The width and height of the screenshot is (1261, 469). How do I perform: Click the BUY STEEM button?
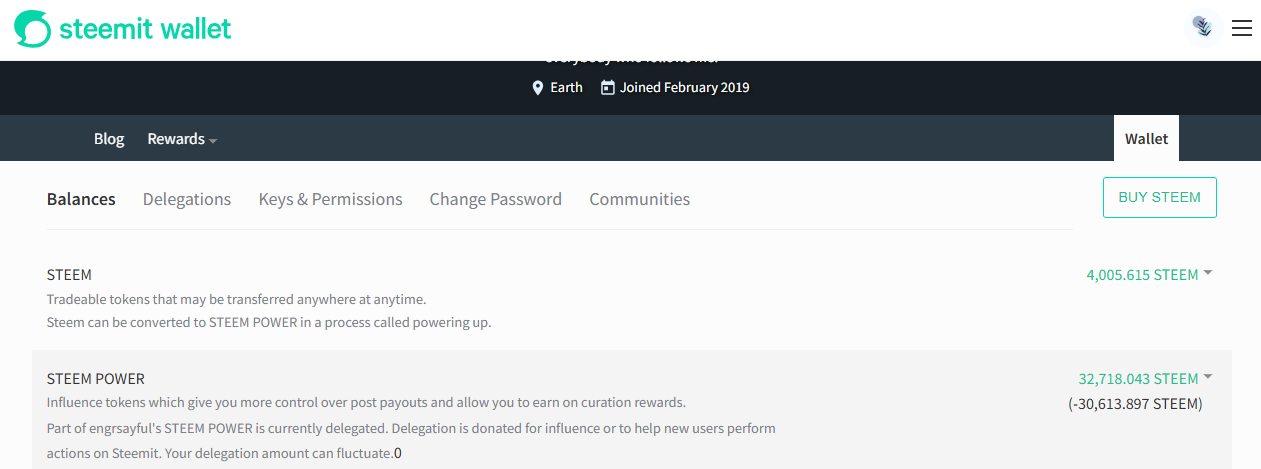click(x=1159, y=198)
